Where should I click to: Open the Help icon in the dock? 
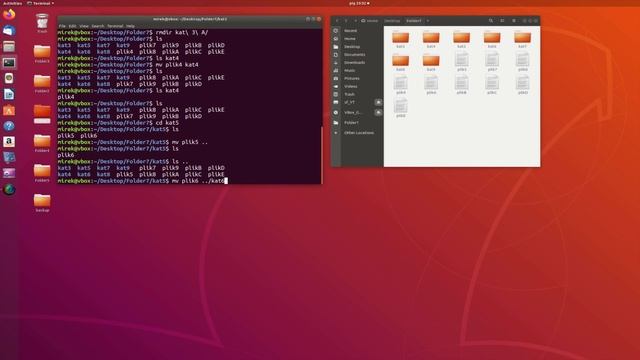(x=9, y=126)
